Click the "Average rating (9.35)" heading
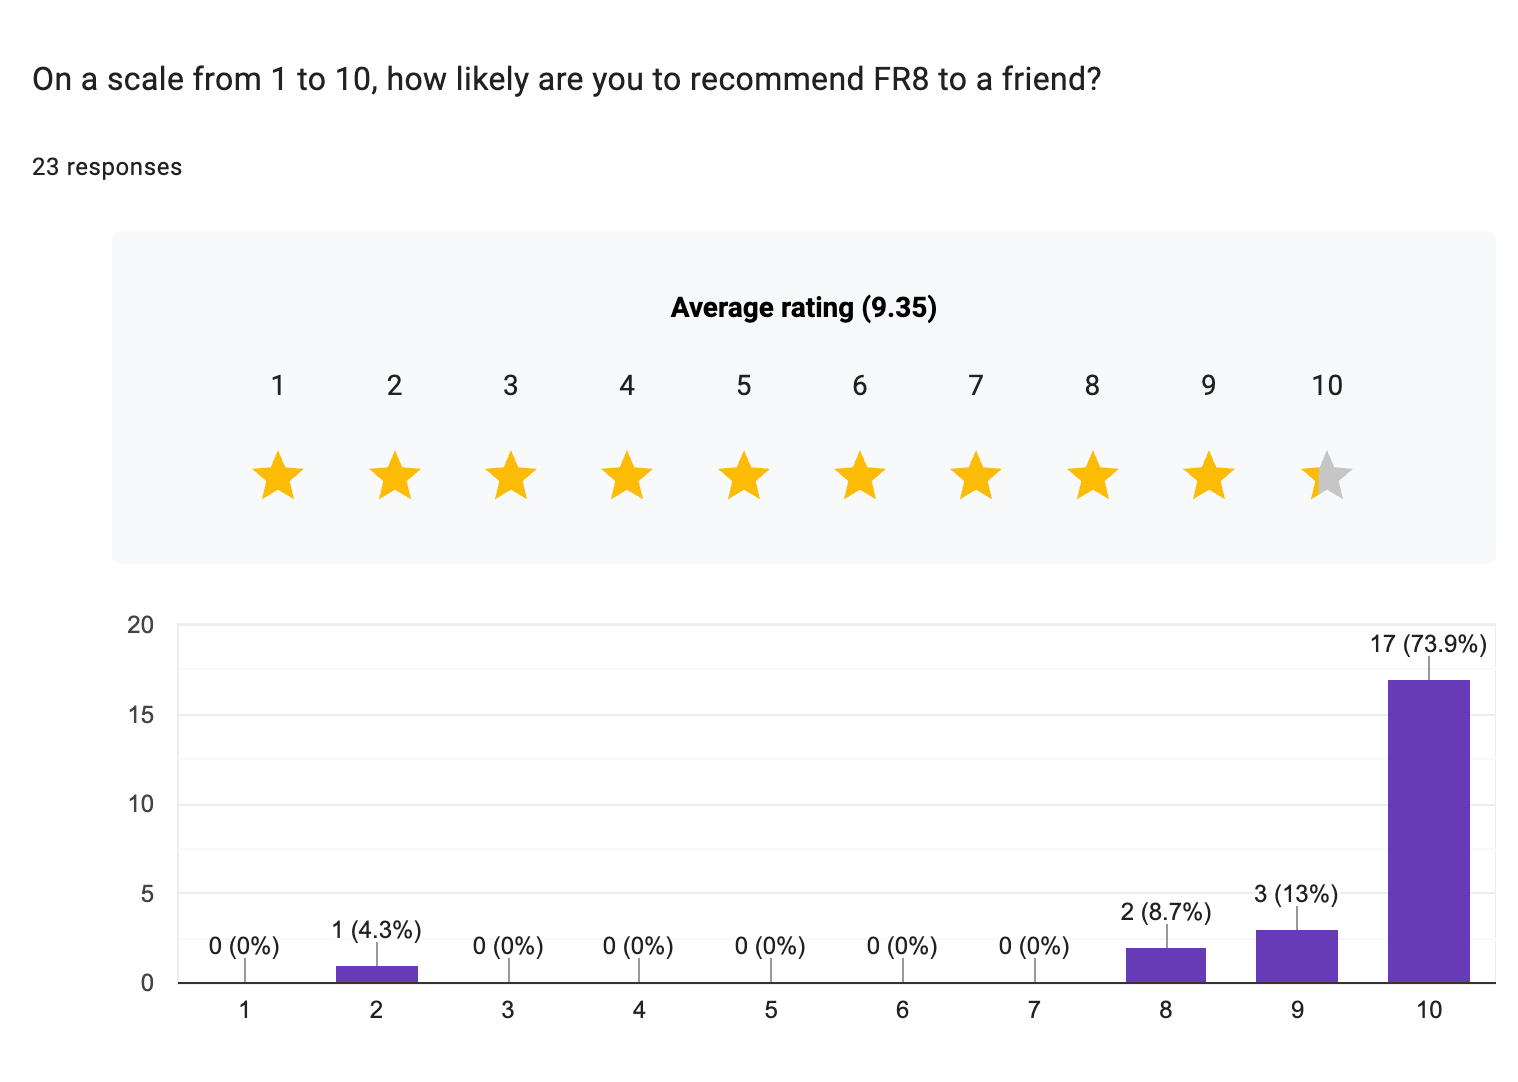1518x1082 pixels. point(803,308)
